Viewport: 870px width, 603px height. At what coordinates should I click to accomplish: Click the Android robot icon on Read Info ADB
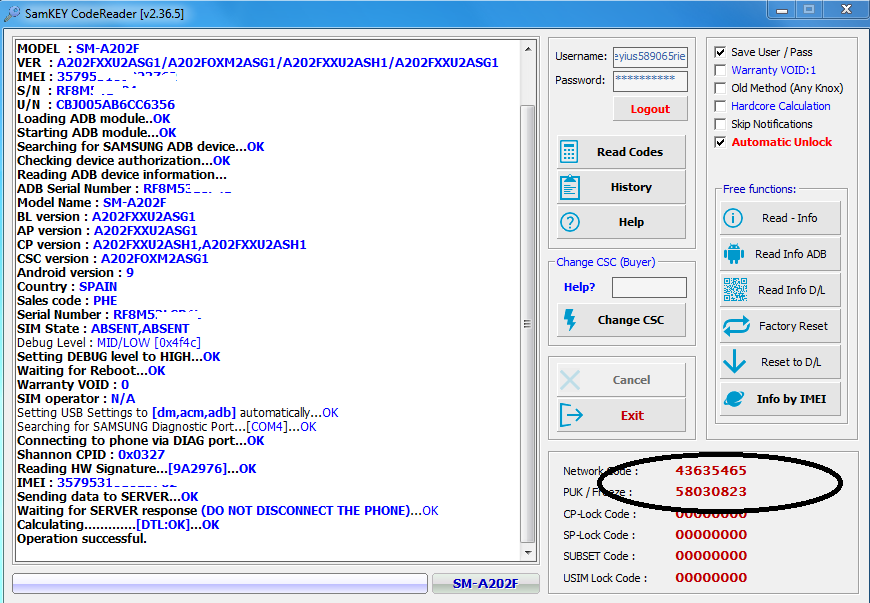pyautogui.click(x=734, y=254)
